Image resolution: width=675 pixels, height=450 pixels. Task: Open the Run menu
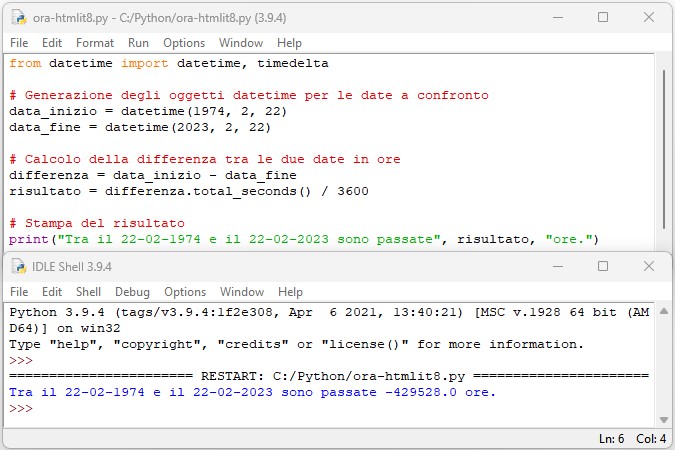point(138,43)
